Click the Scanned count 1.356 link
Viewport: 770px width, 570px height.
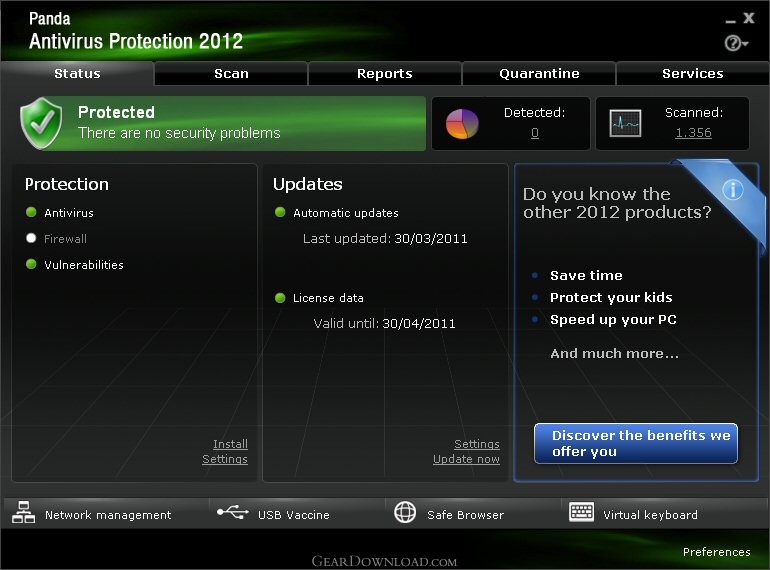pyautogui.click(x=693, y=133)
